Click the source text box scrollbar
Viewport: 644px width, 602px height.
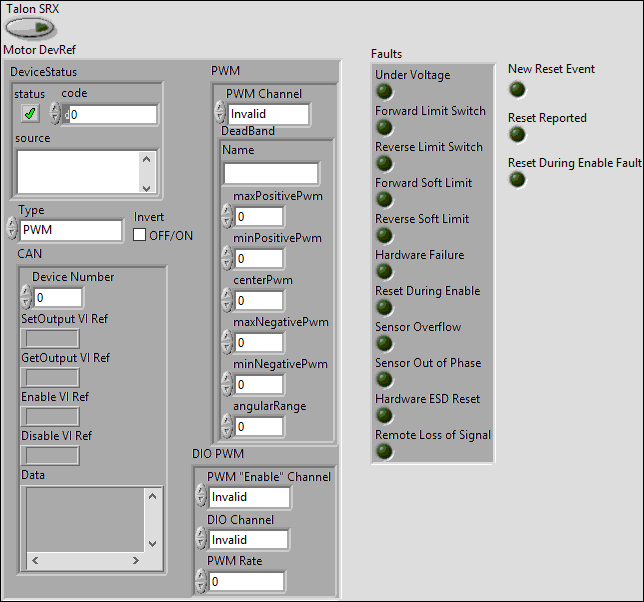point(147,172)
